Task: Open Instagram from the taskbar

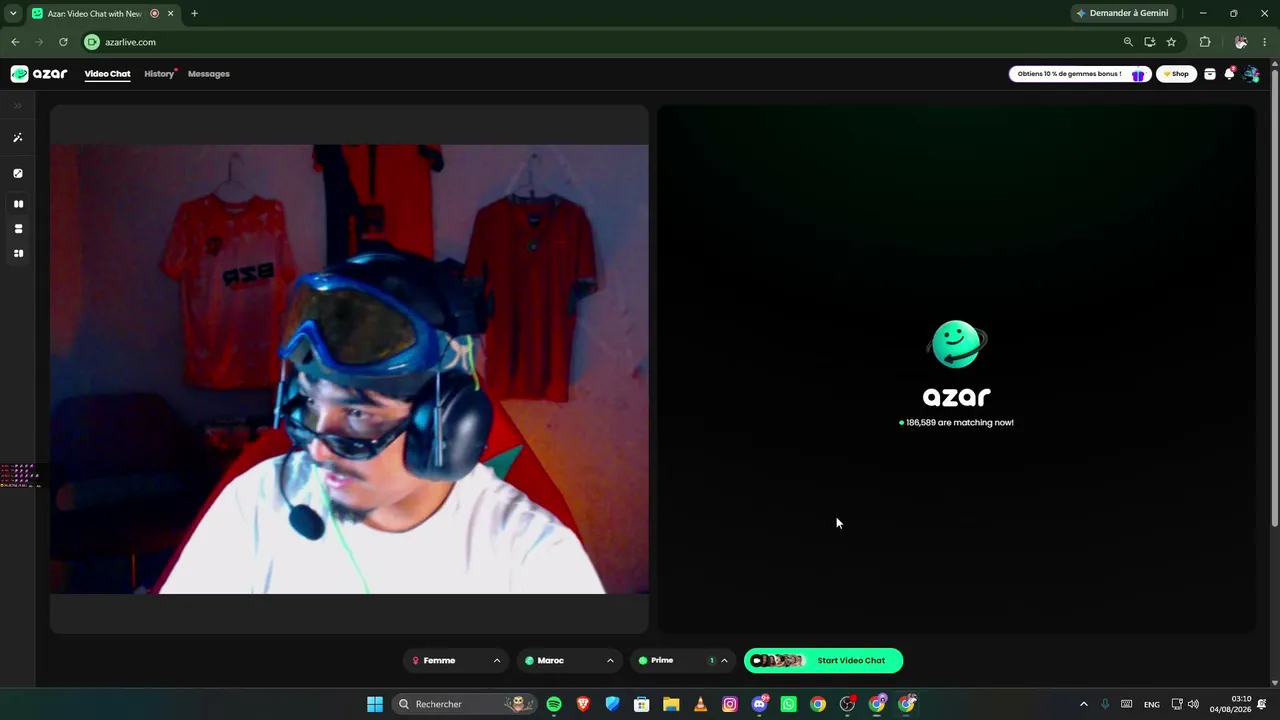Action: point(730,704)
